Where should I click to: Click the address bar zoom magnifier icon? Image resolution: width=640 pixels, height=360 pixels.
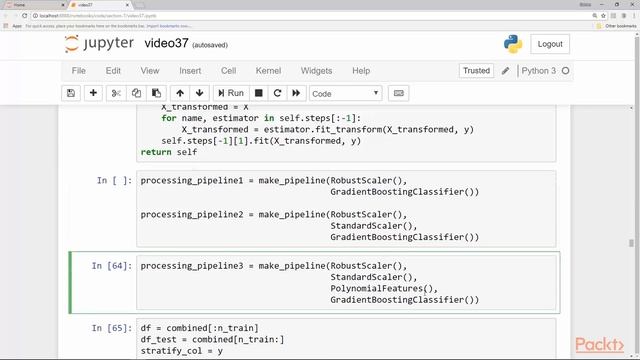coord(595,16)
